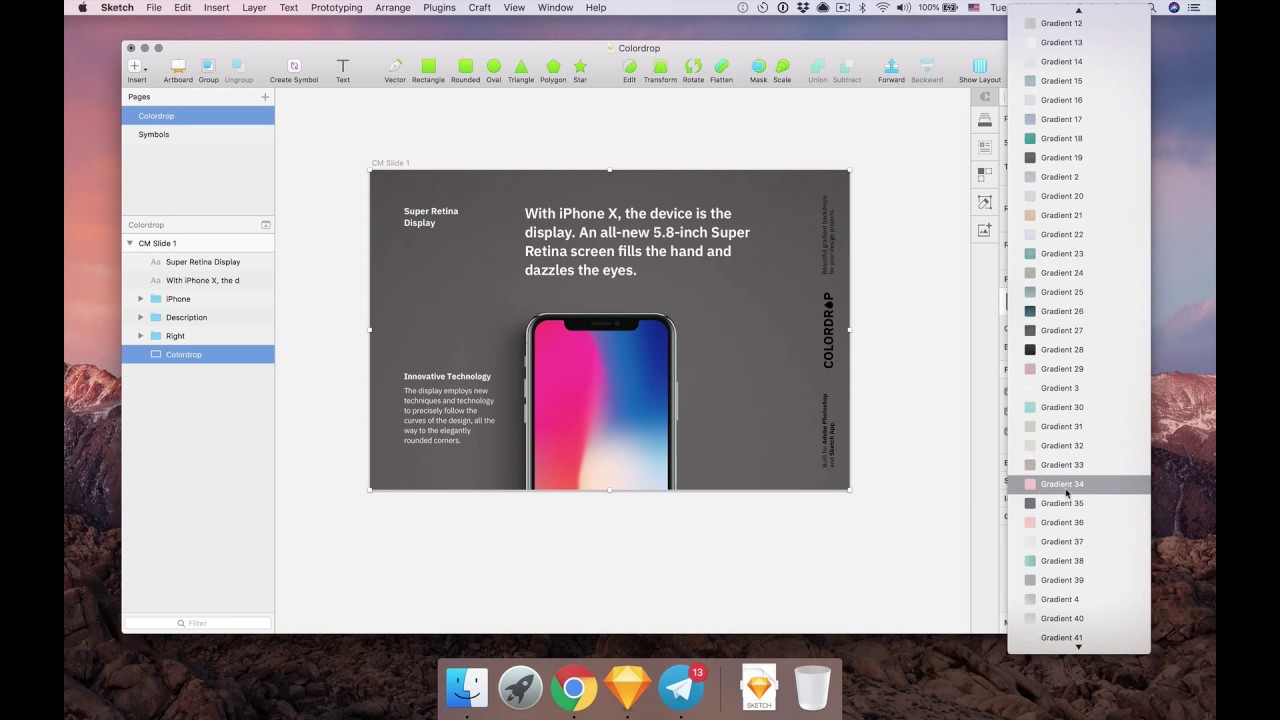Click the layer Filter search field
1280x720 pixels.
[x=198, y=623]
